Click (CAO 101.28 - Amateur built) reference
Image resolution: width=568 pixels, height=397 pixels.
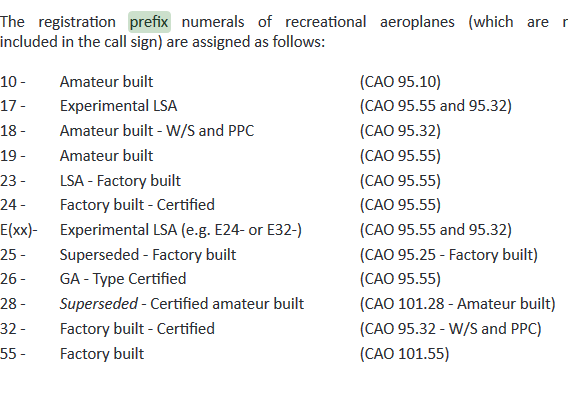pos(458,304)
